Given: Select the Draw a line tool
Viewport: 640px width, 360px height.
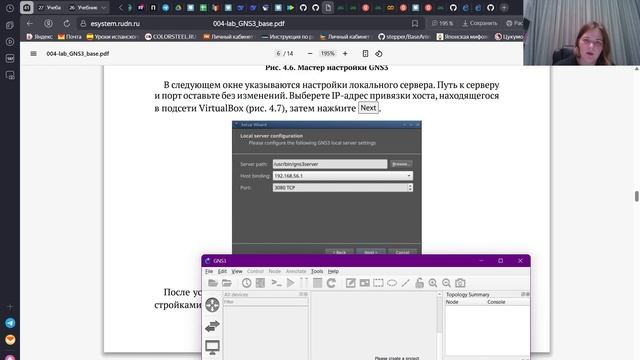Looking at the screenshot, I should coord(405,283).
